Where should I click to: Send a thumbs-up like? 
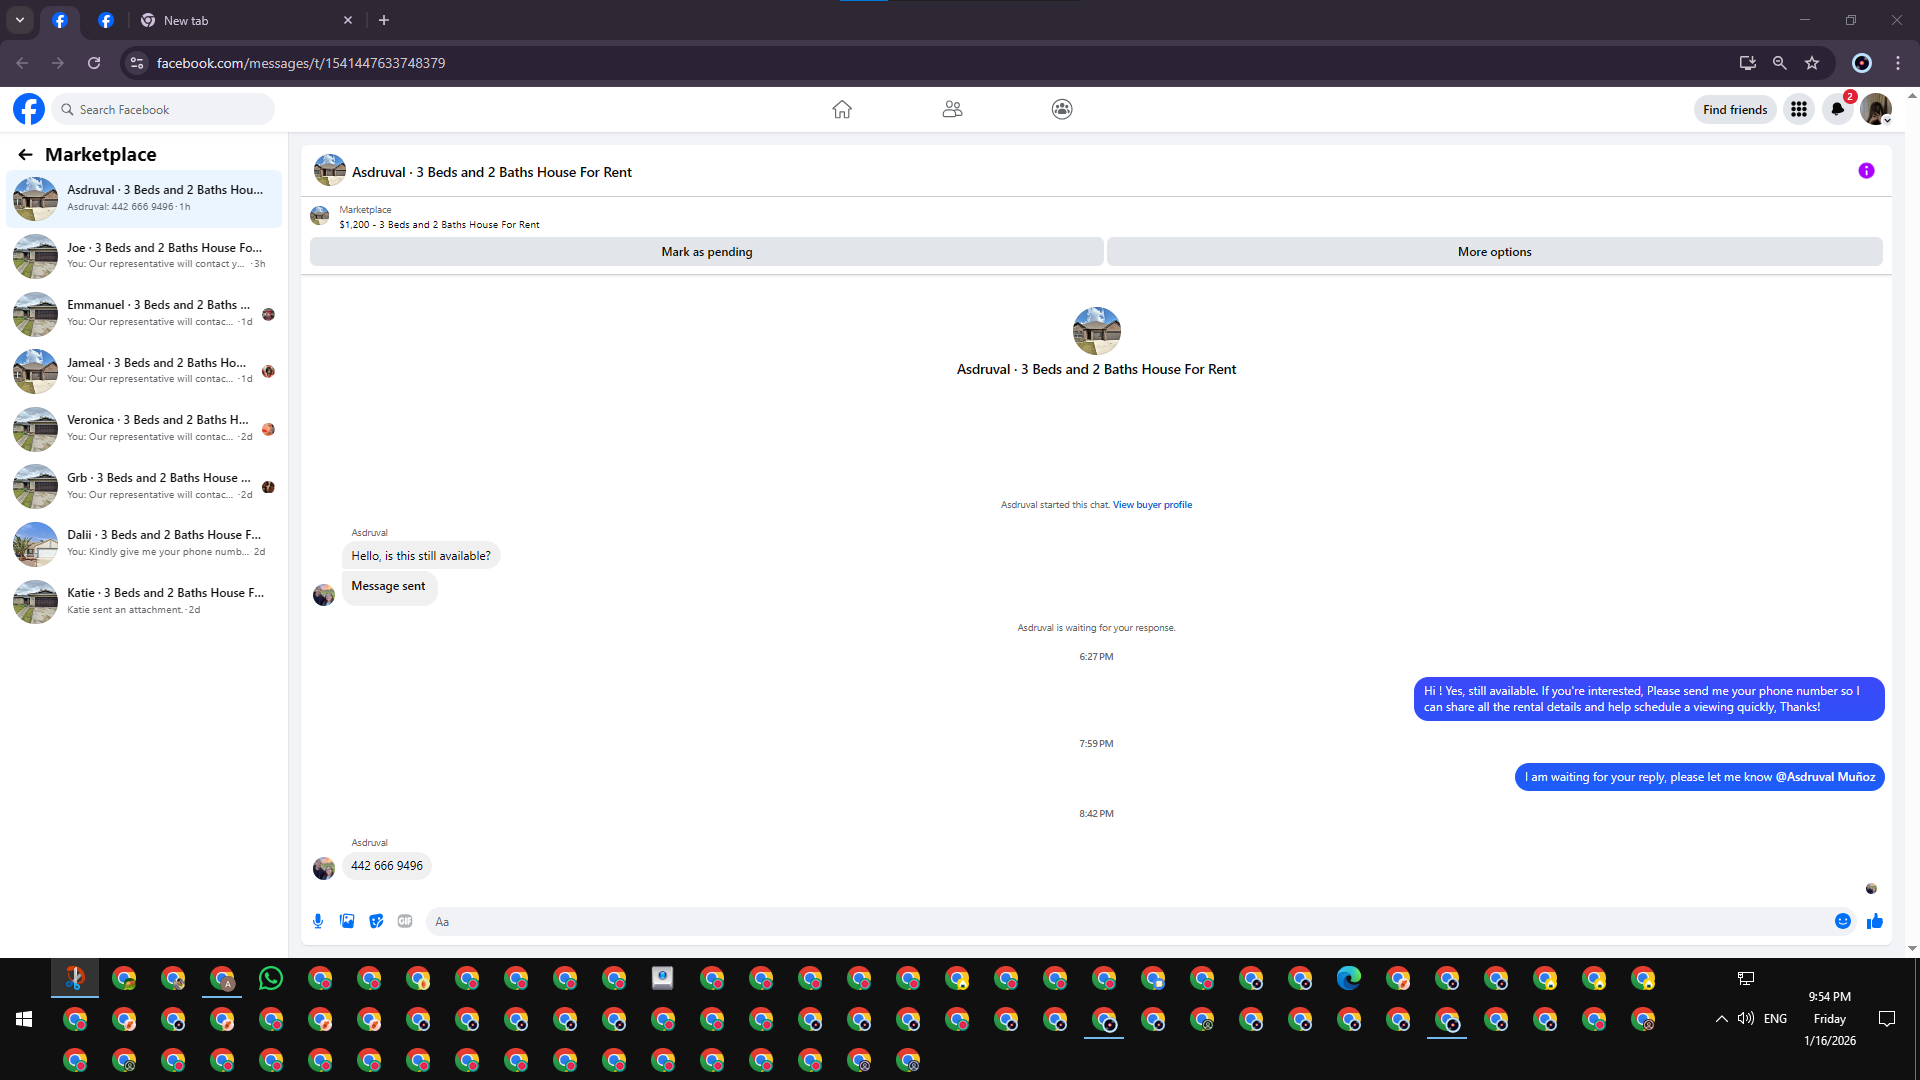click(x=1874, y=921)
